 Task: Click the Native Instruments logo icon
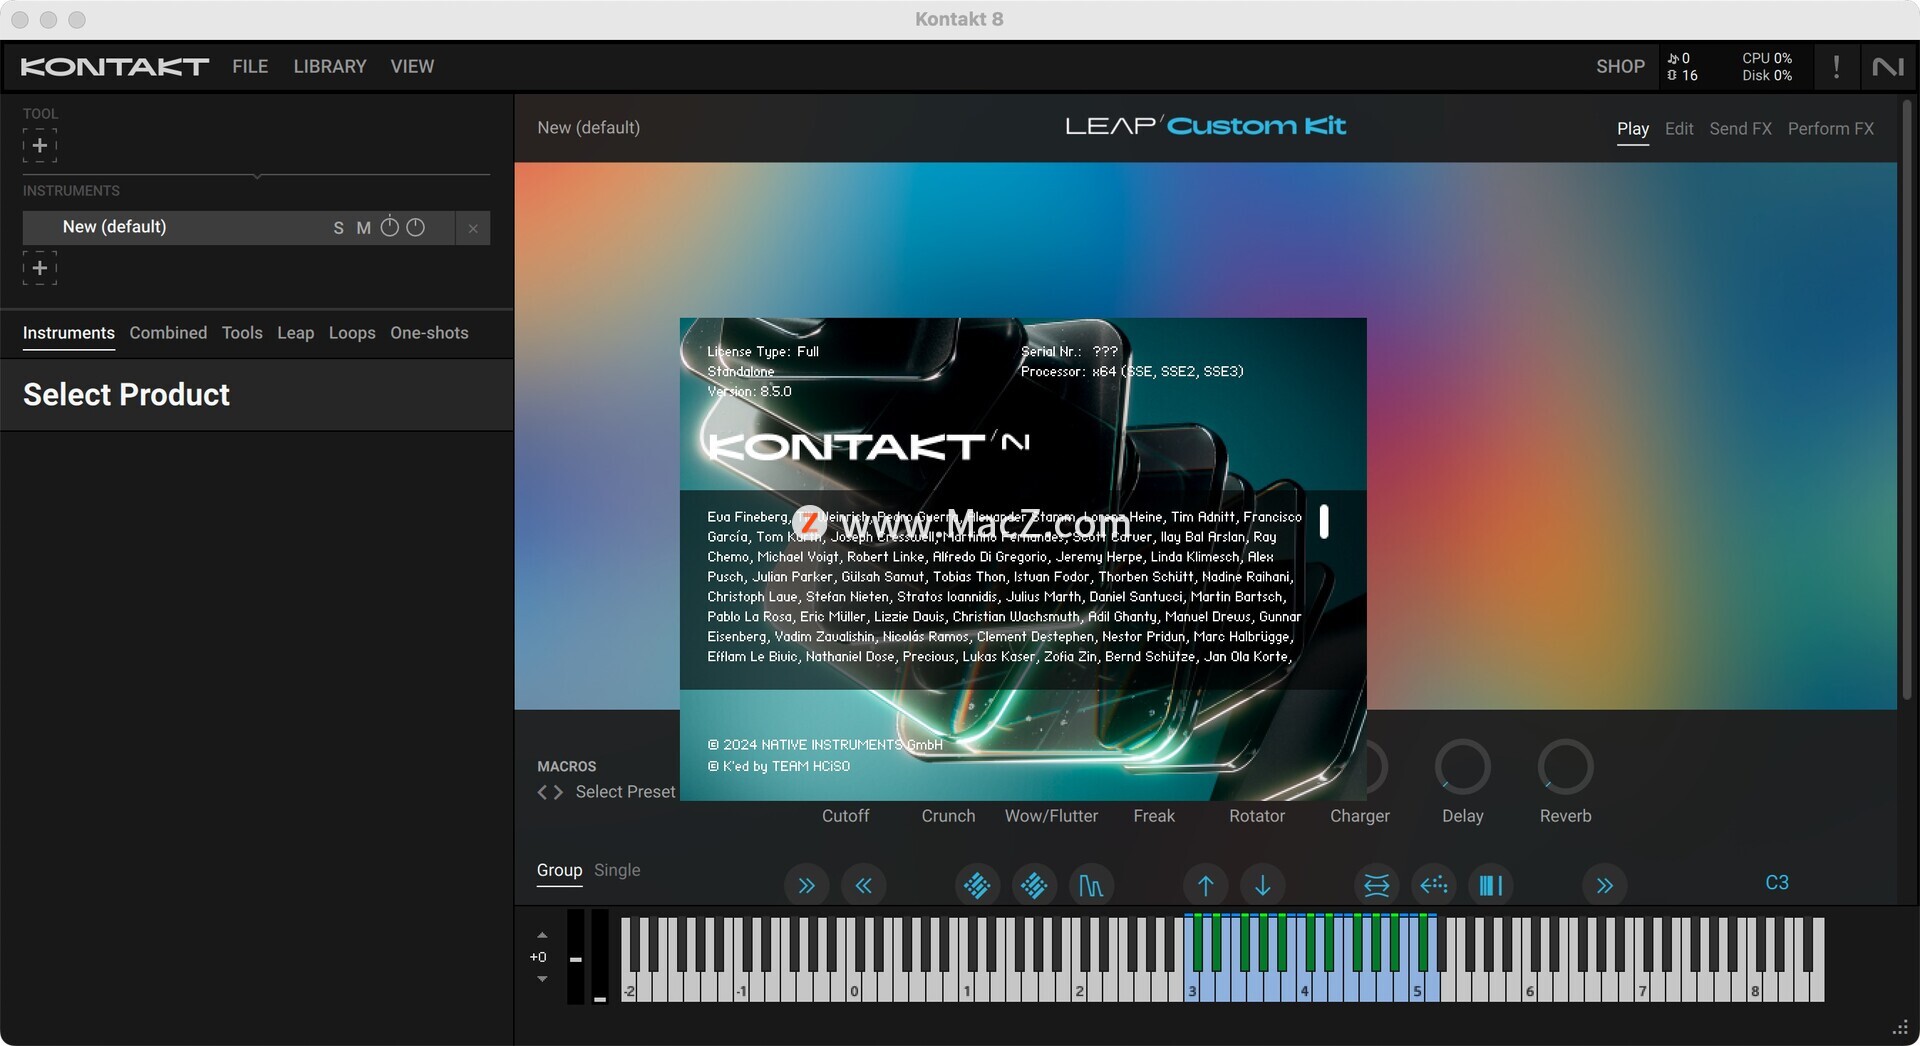coord(1888,67)
